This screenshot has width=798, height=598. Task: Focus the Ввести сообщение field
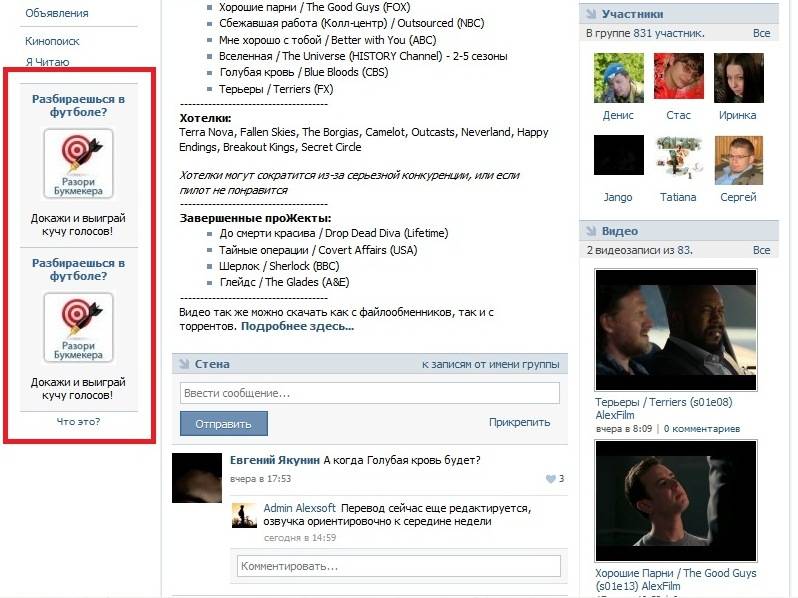(x=370, y=393)
